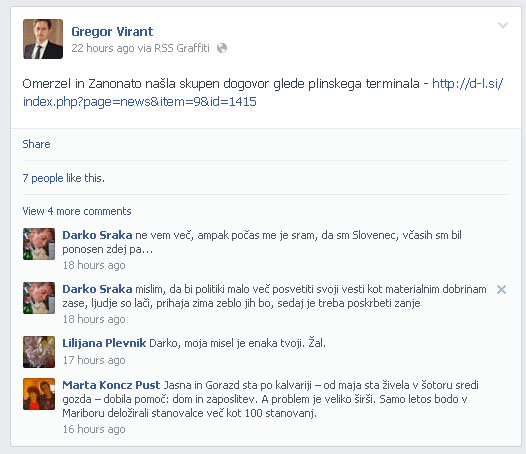Click the Share link under the post
The image size is (526, 454).
pos(36,144)
